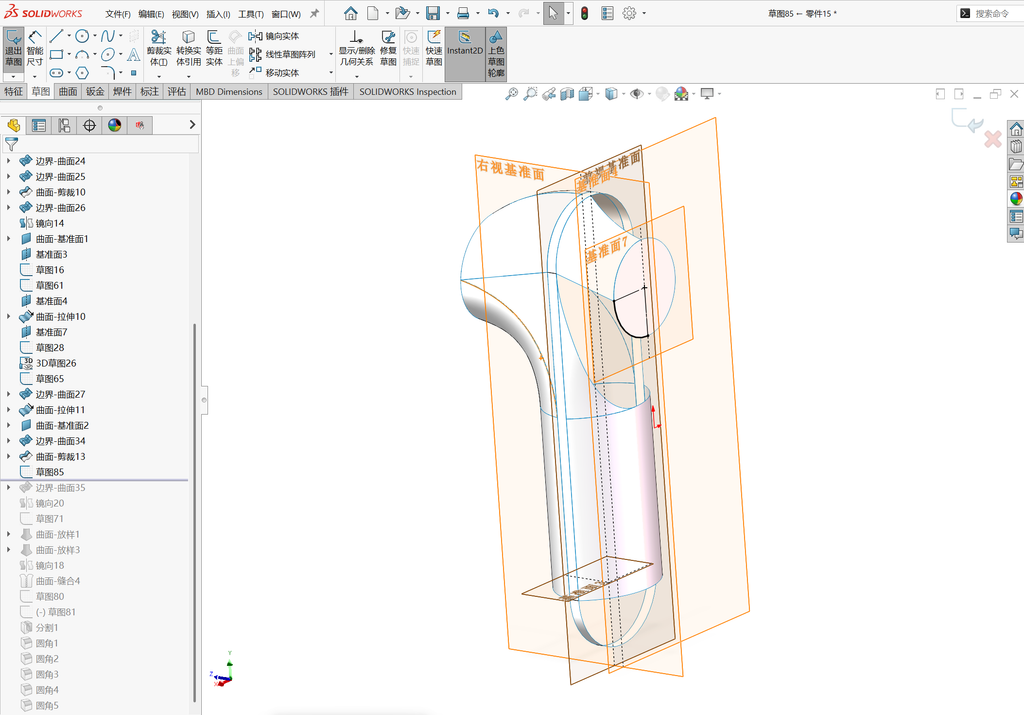Viewport: 1024px width, 715px height.
Task: Pin the menu bar with pushpin icon
Action: [x=314, y=13]
